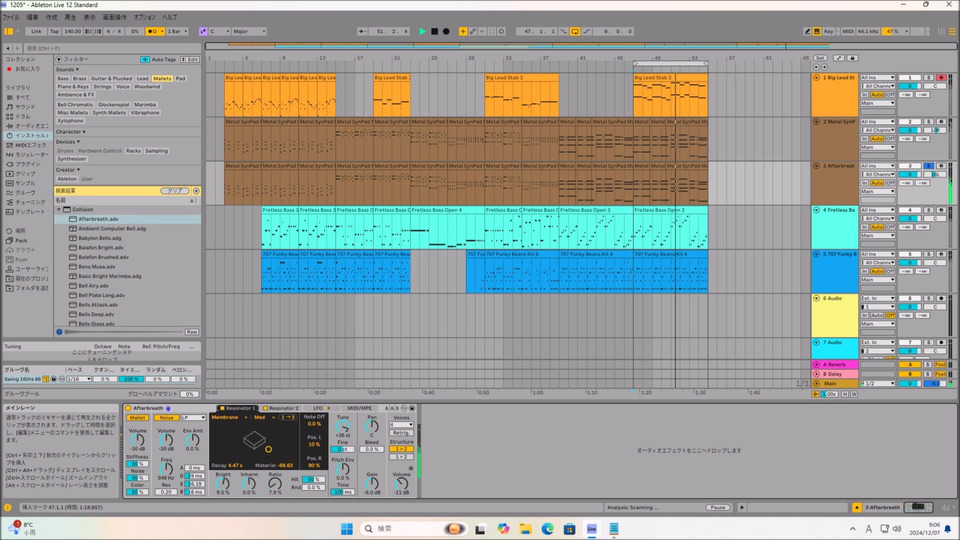Start playback with the green Play button
The image size is (960, 540).
422,31
